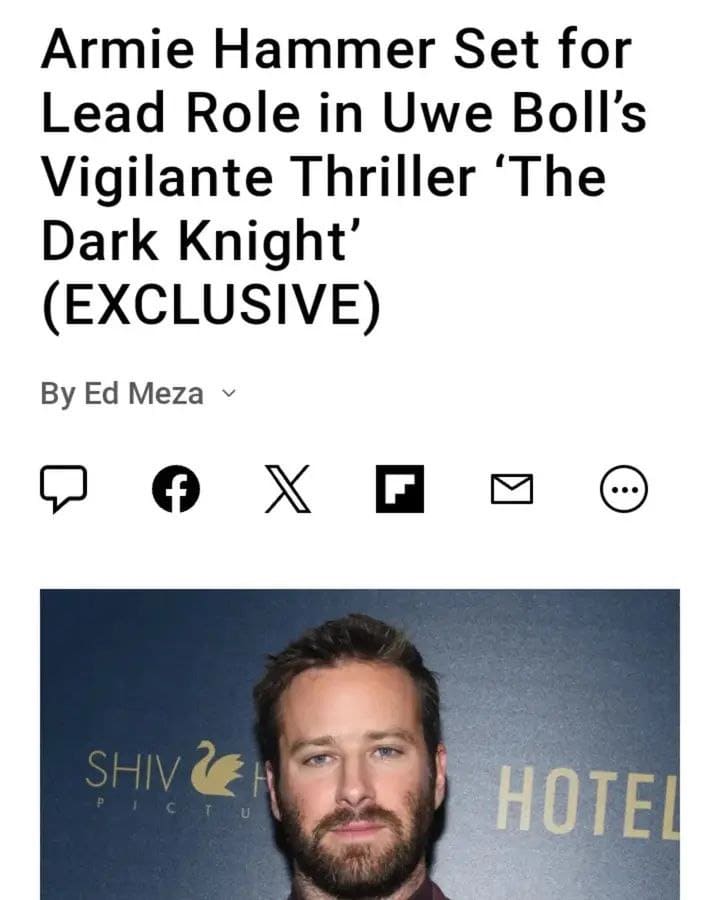Share the article on Facebook
720x900 pixels.
176,488
